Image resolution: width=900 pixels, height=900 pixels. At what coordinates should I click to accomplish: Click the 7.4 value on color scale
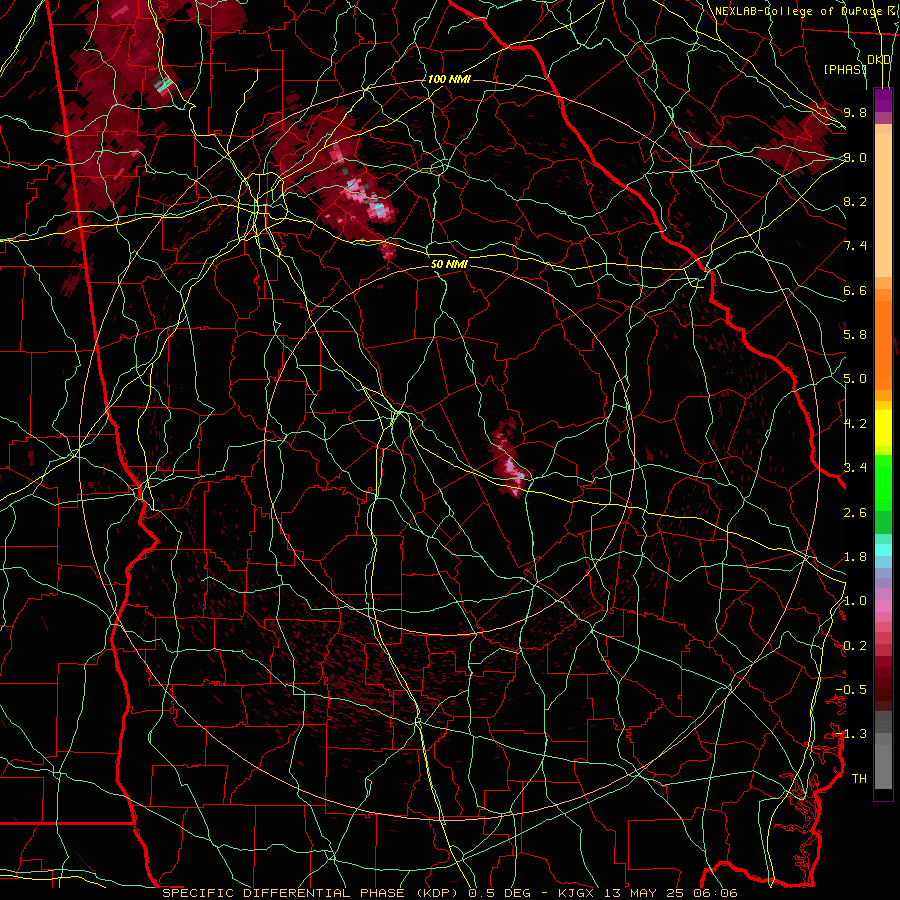855,246
